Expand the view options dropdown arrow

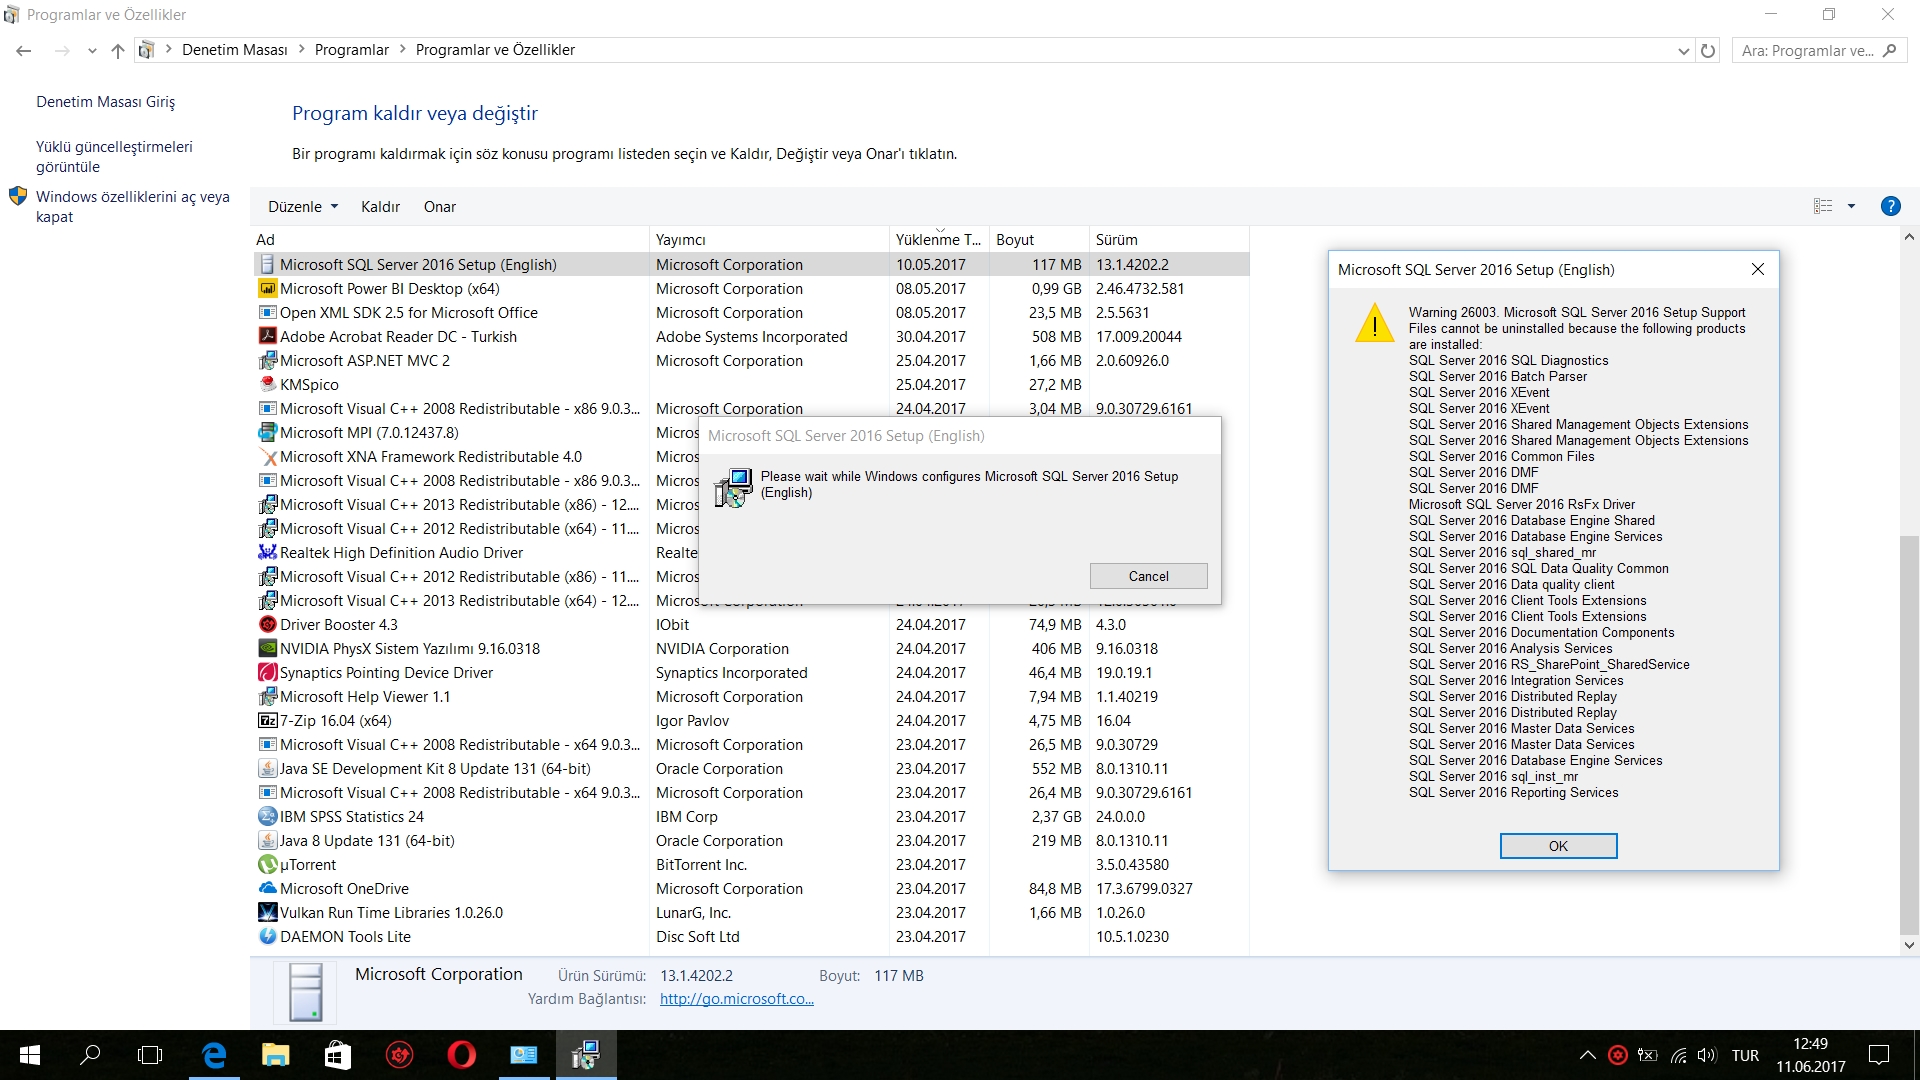tap(1851, 206)
